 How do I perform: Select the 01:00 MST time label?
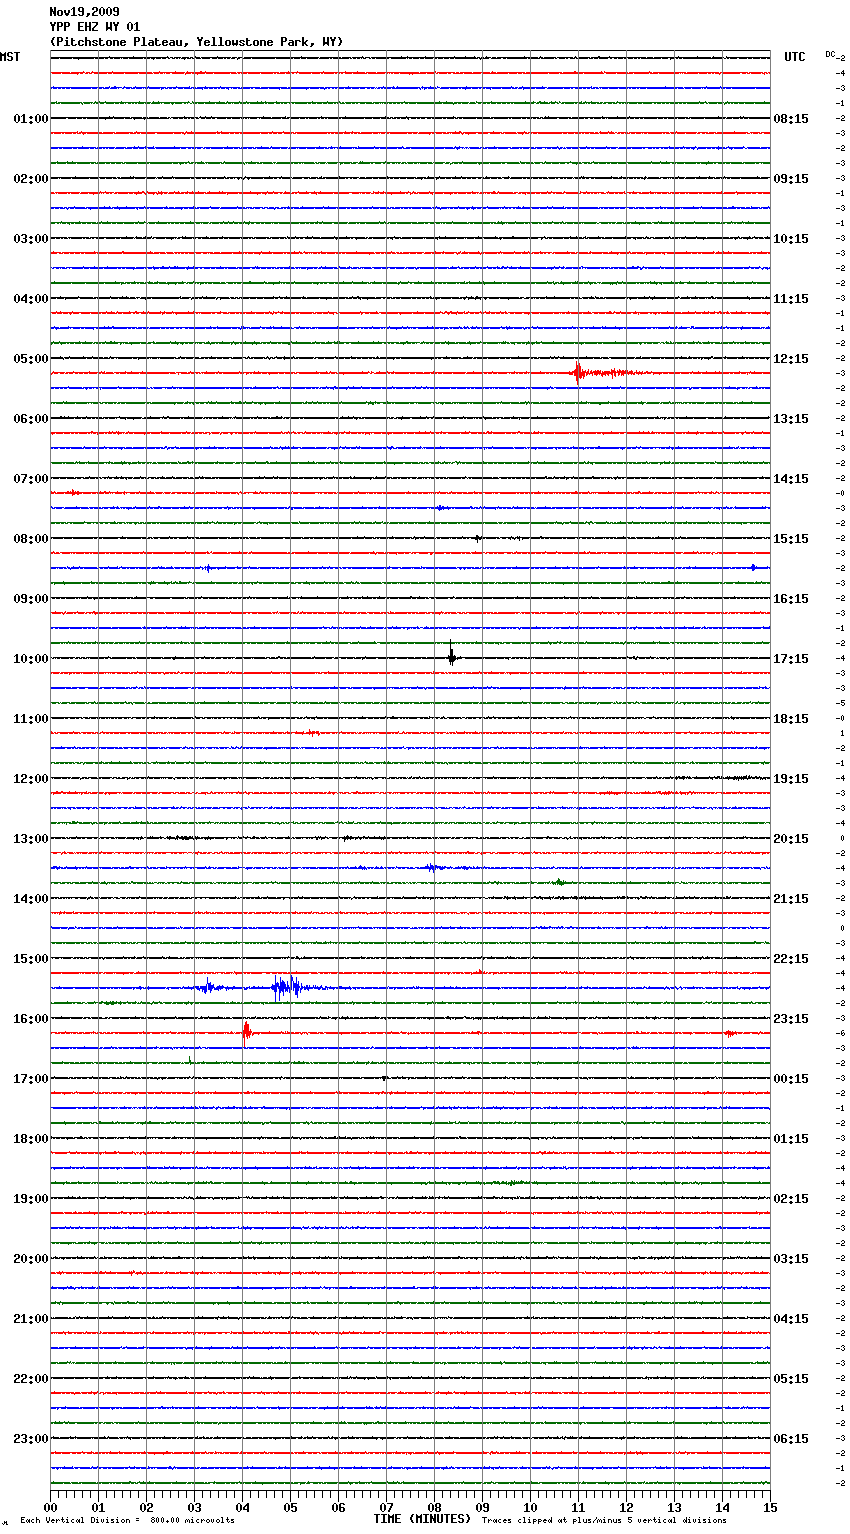click(30, 119)
